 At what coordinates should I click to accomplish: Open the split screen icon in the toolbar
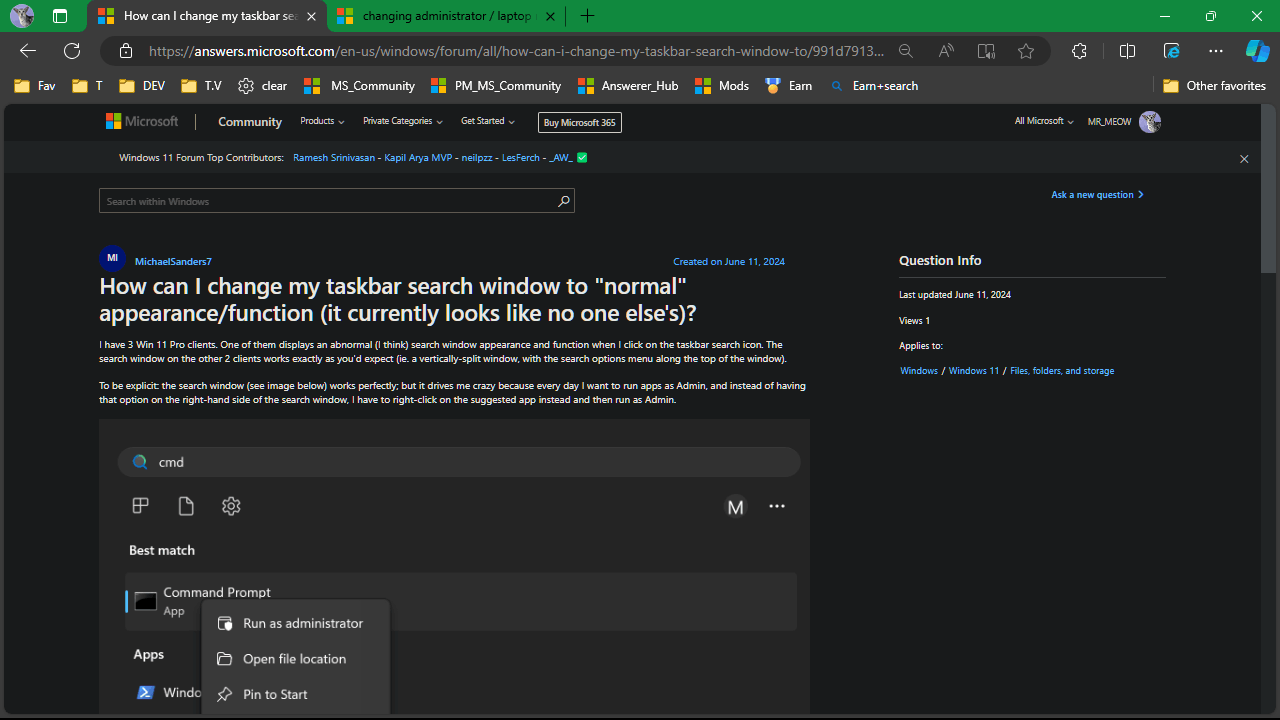(1127, 51)
